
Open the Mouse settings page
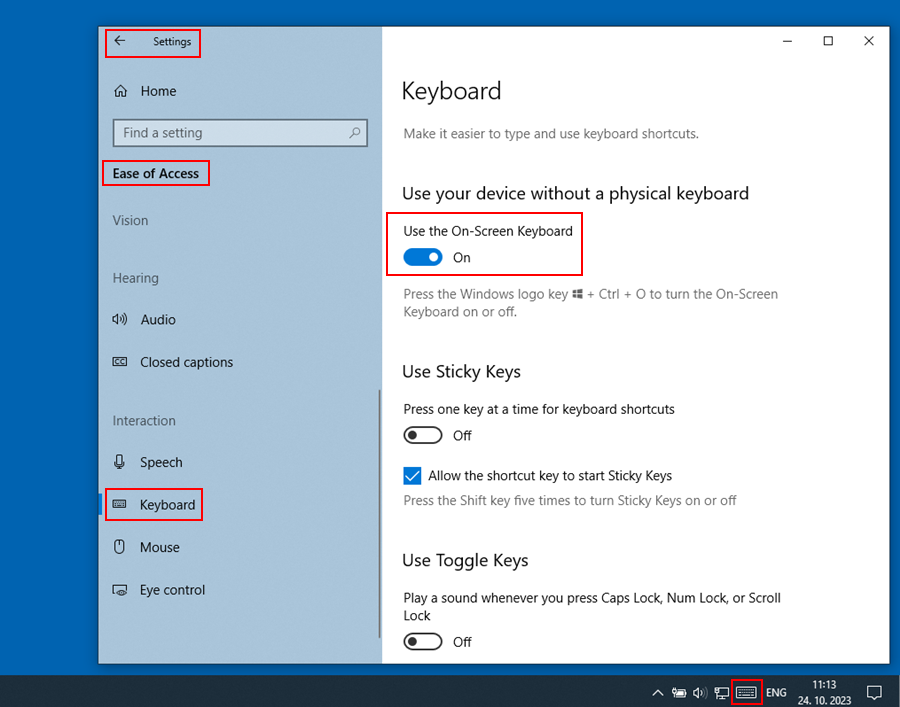[146, 547]
